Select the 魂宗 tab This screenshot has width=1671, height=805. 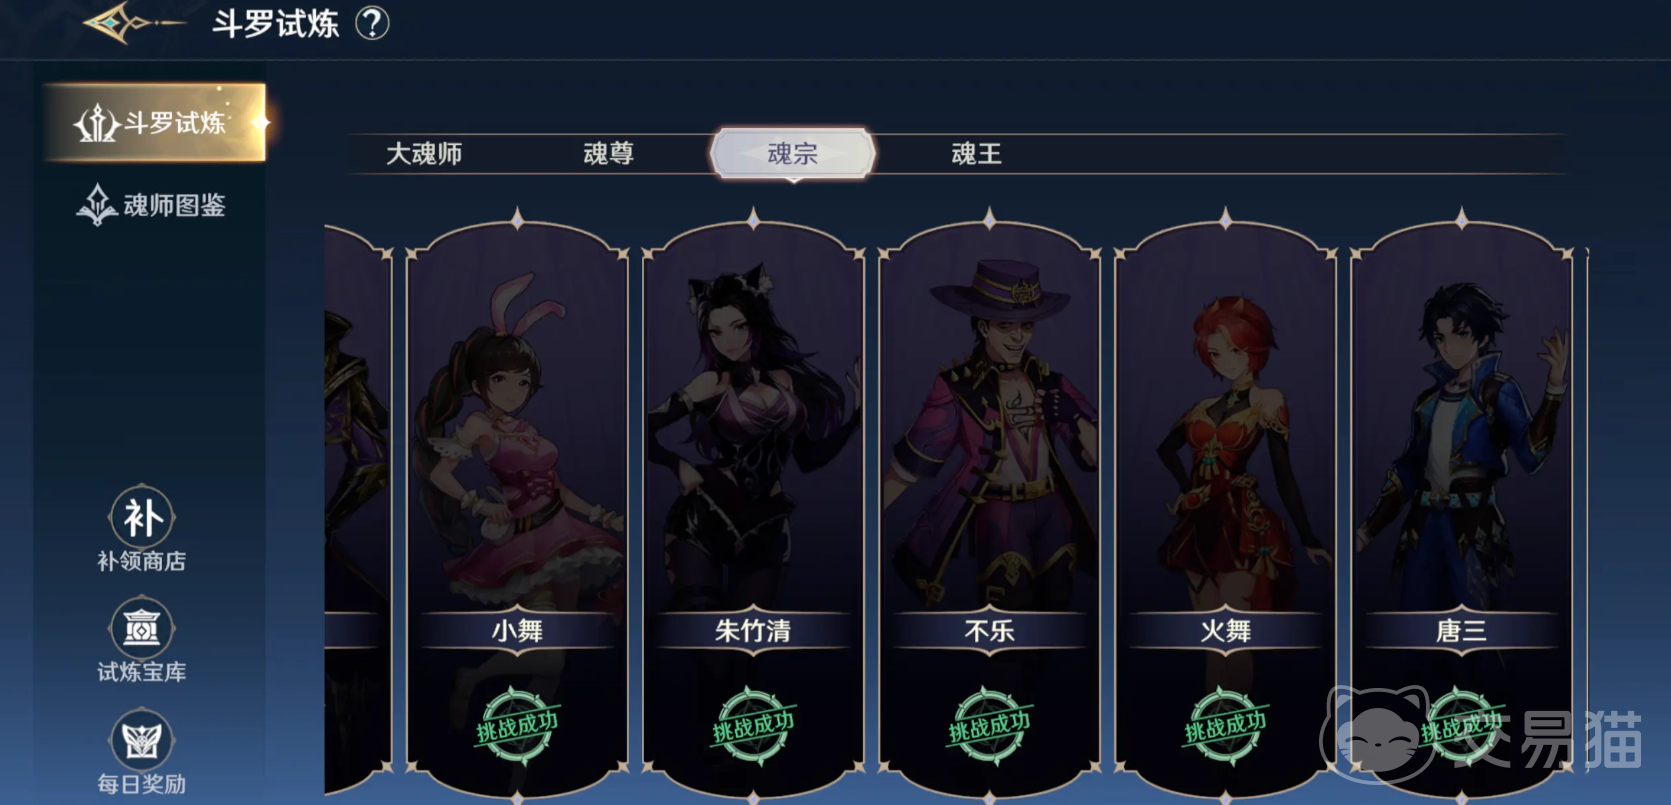pos(793,154)
